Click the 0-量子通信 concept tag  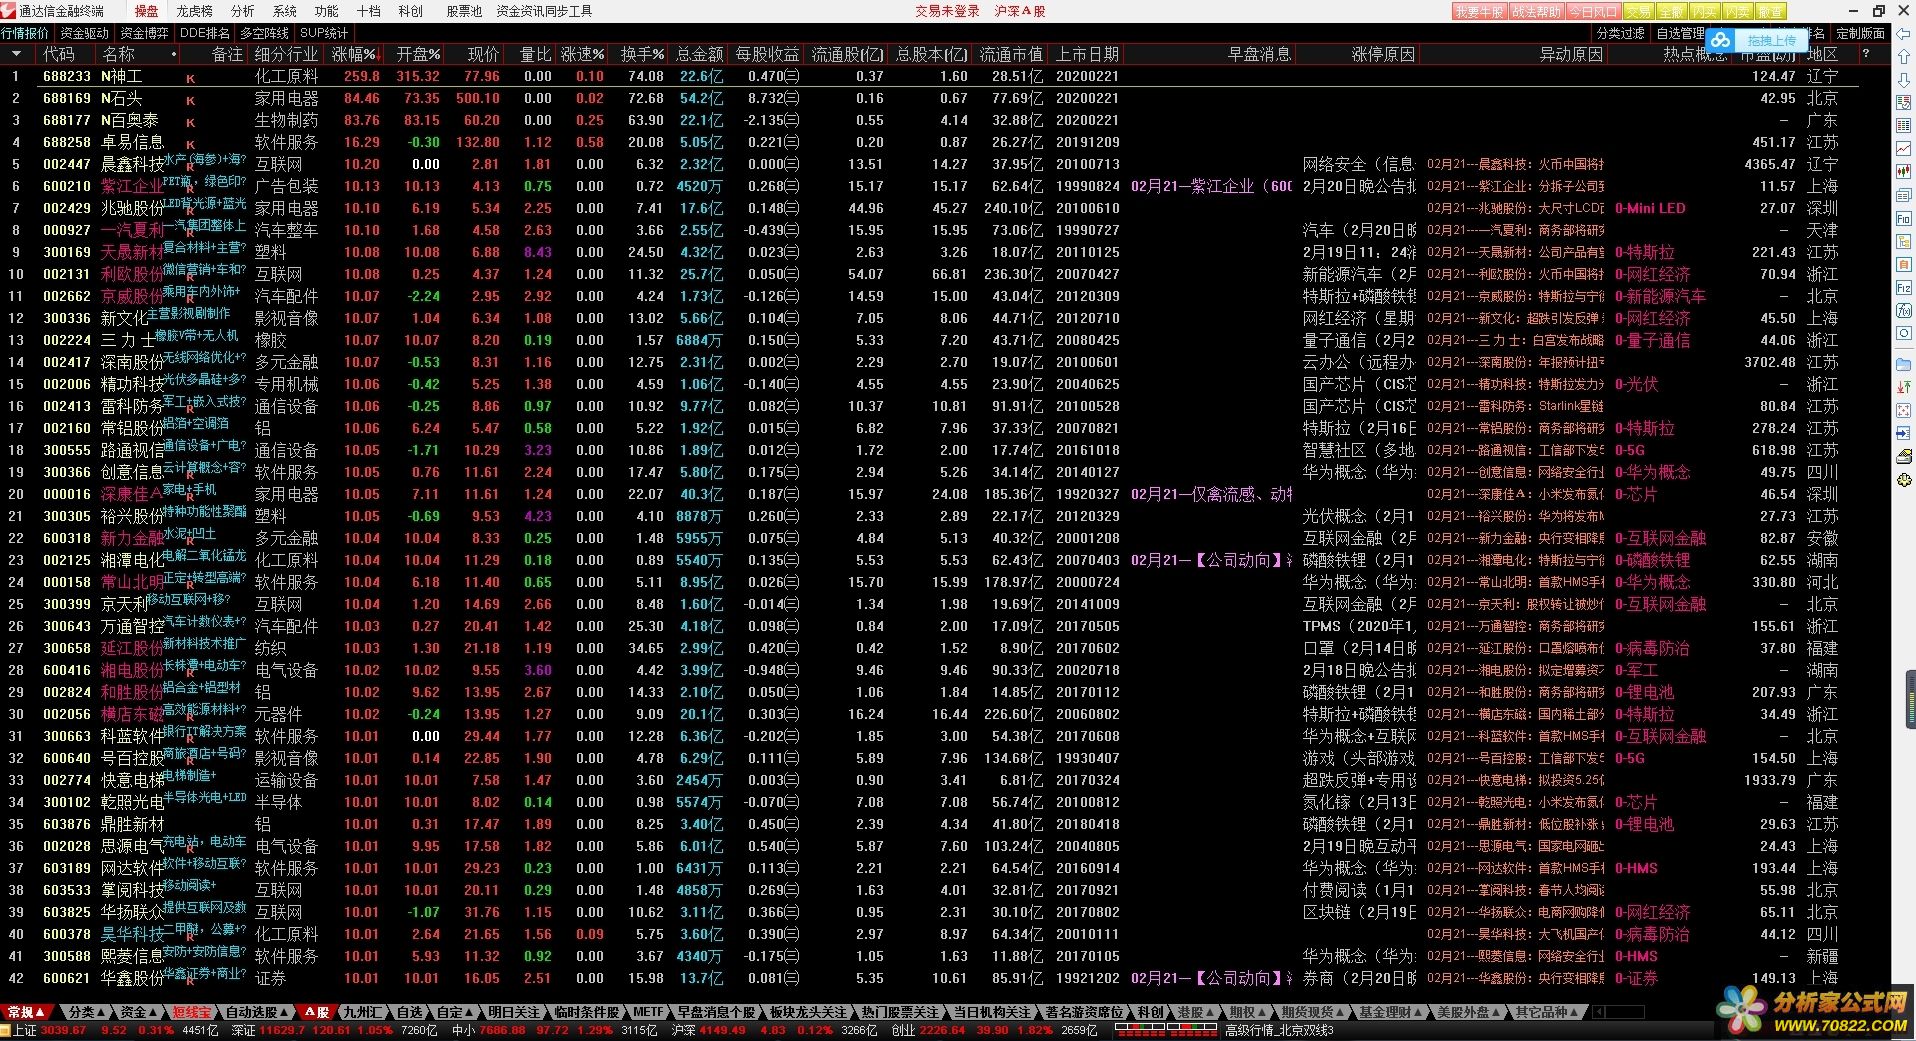[1652, 340]
